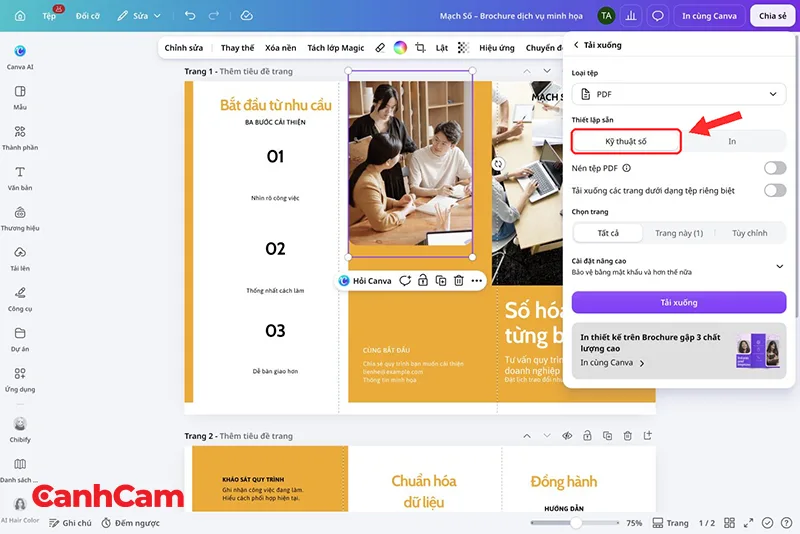The height and width of the screenshot is (534, 800).
Task: Toggle Nén tệp PDF switch
Action: (x=775, y=168)
